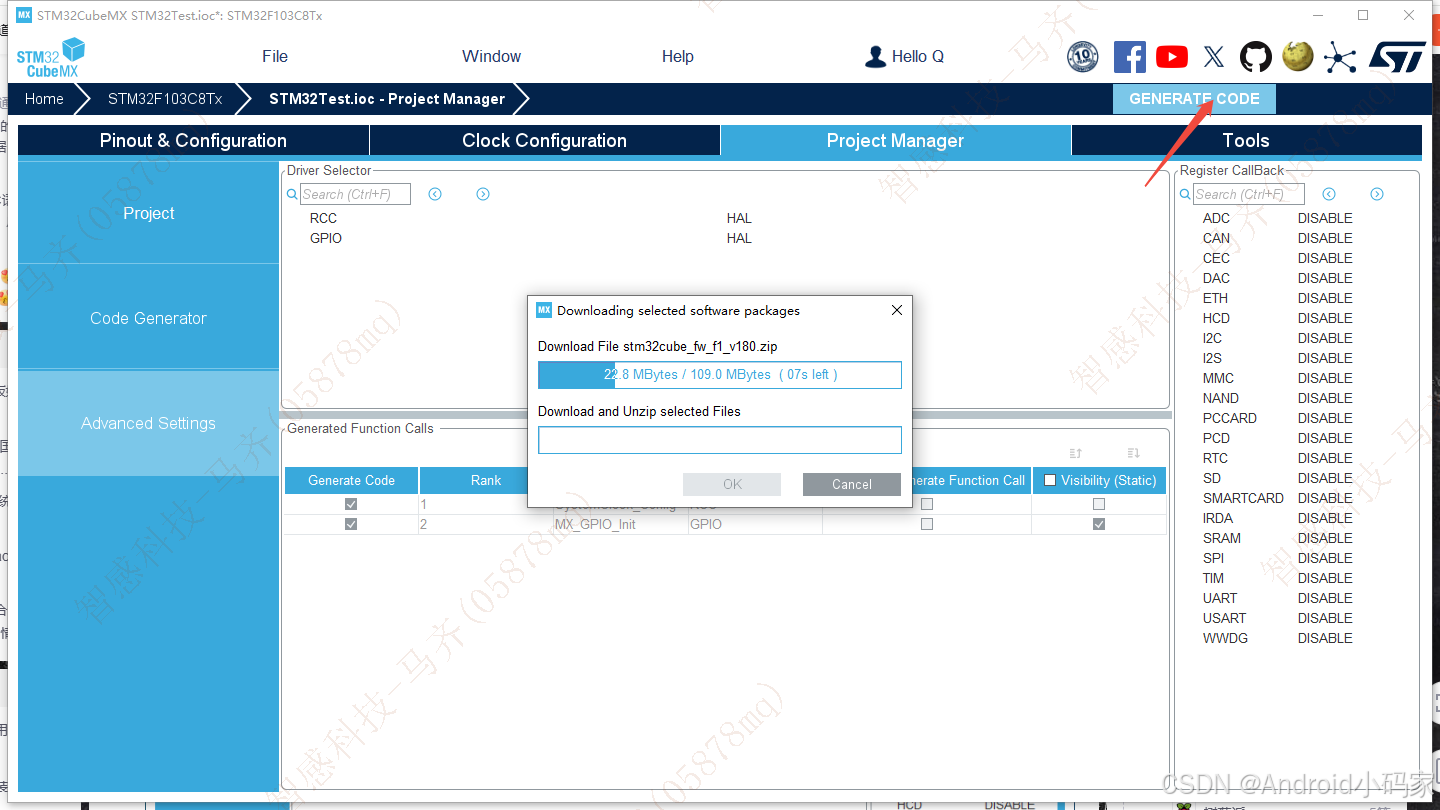Image resolution: width=1440 pixels, height=810 pixels.
Task: Go to Home breadcrumb
Action: tap(44, 99)
